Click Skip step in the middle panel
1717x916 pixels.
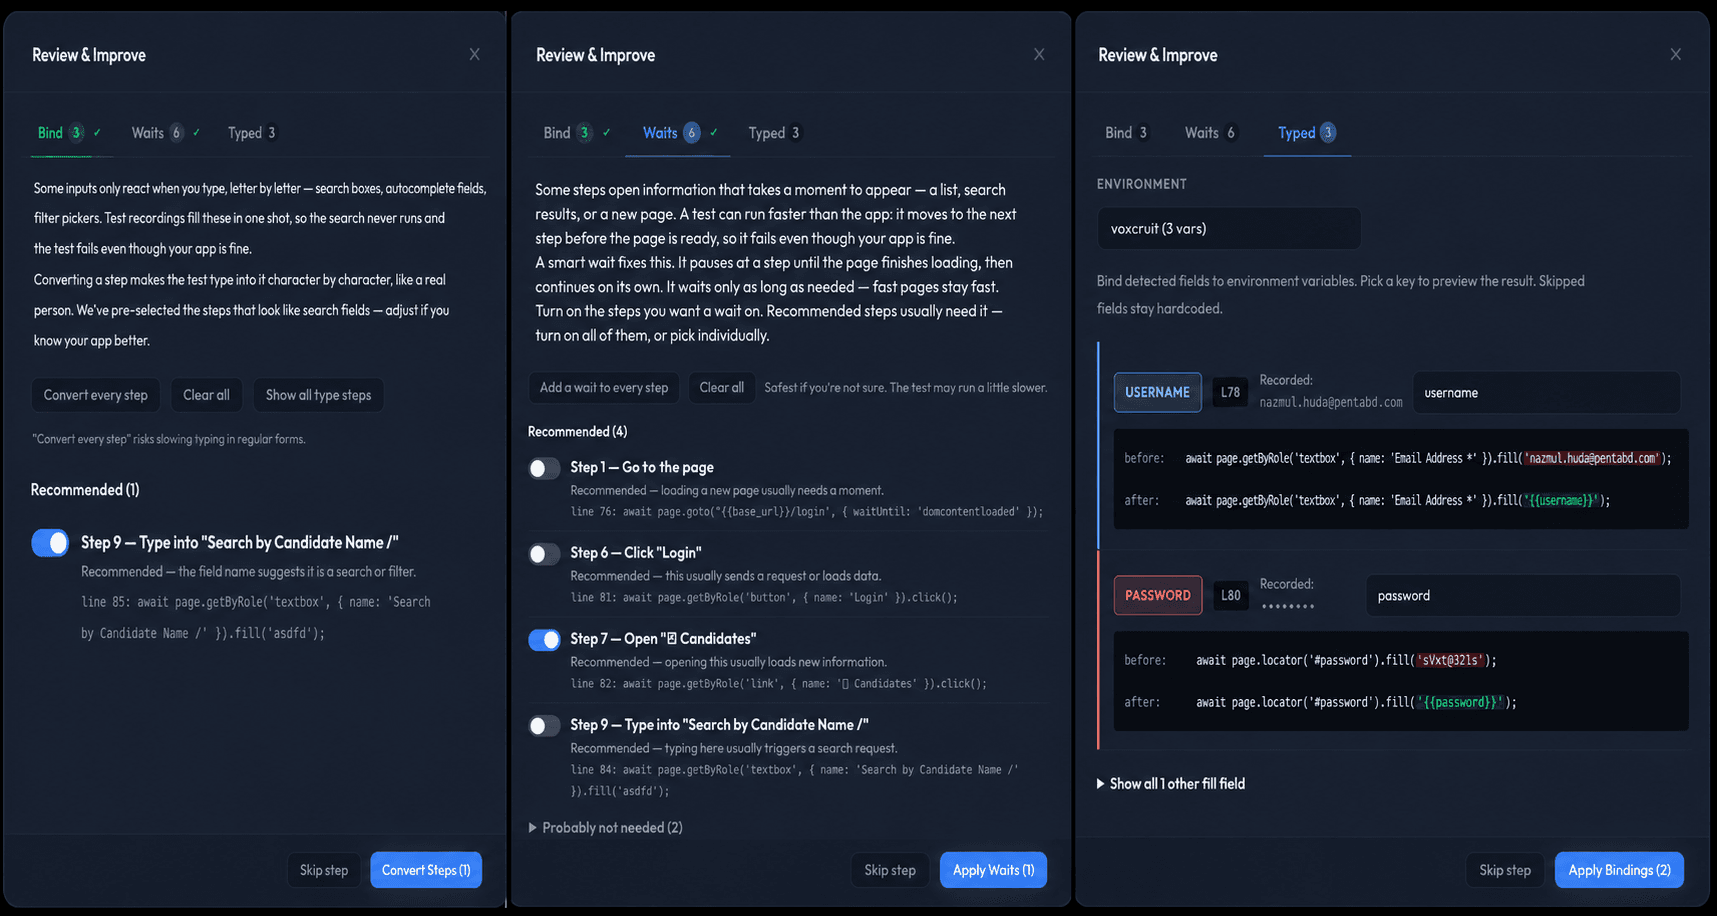pos(890,870)
